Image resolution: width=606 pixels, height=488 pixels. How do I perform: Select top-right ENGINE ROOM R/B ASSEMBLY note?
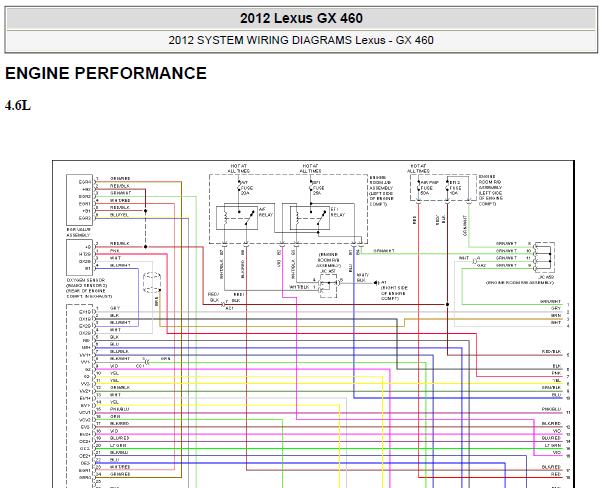490,190
